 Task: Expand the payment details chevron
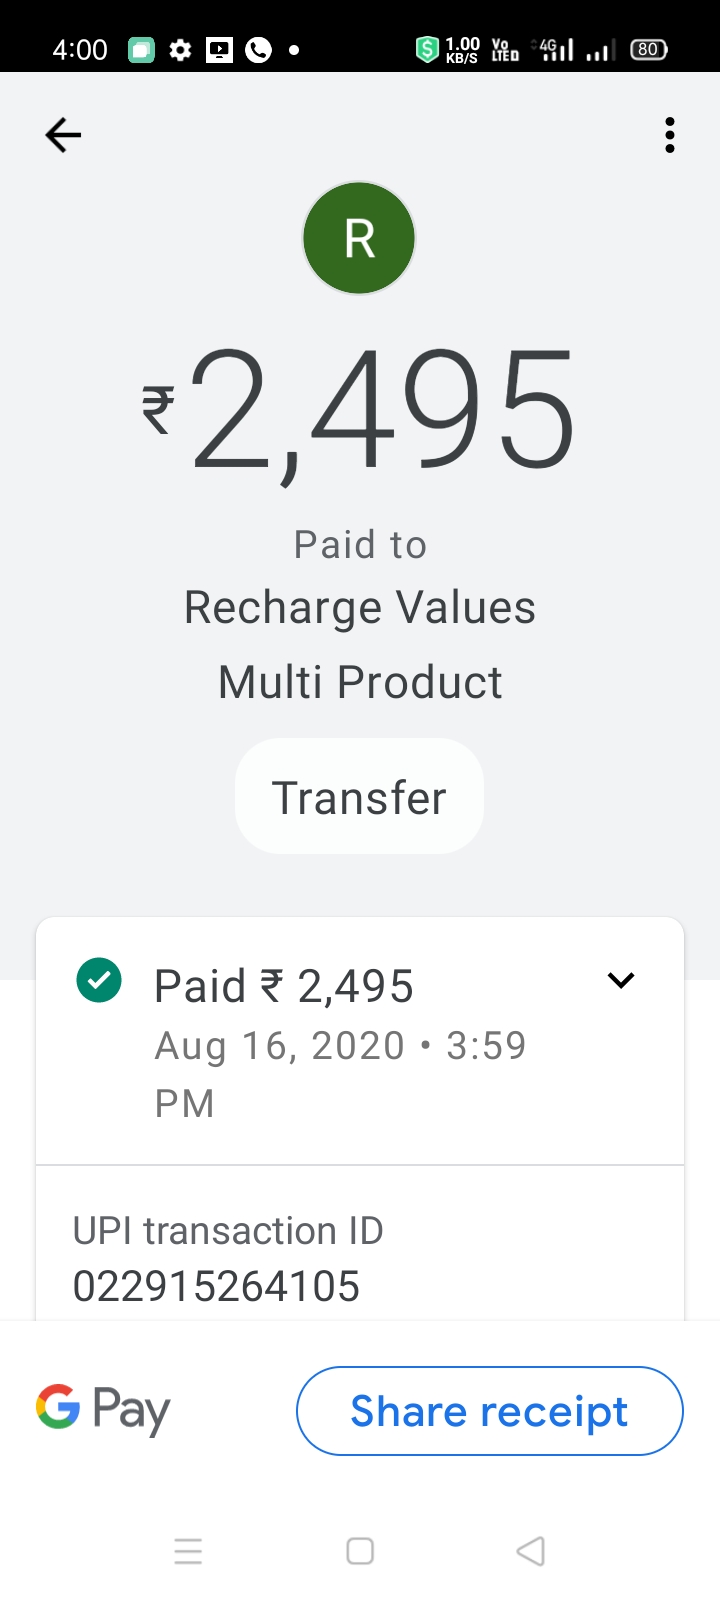tap(621, 981)
